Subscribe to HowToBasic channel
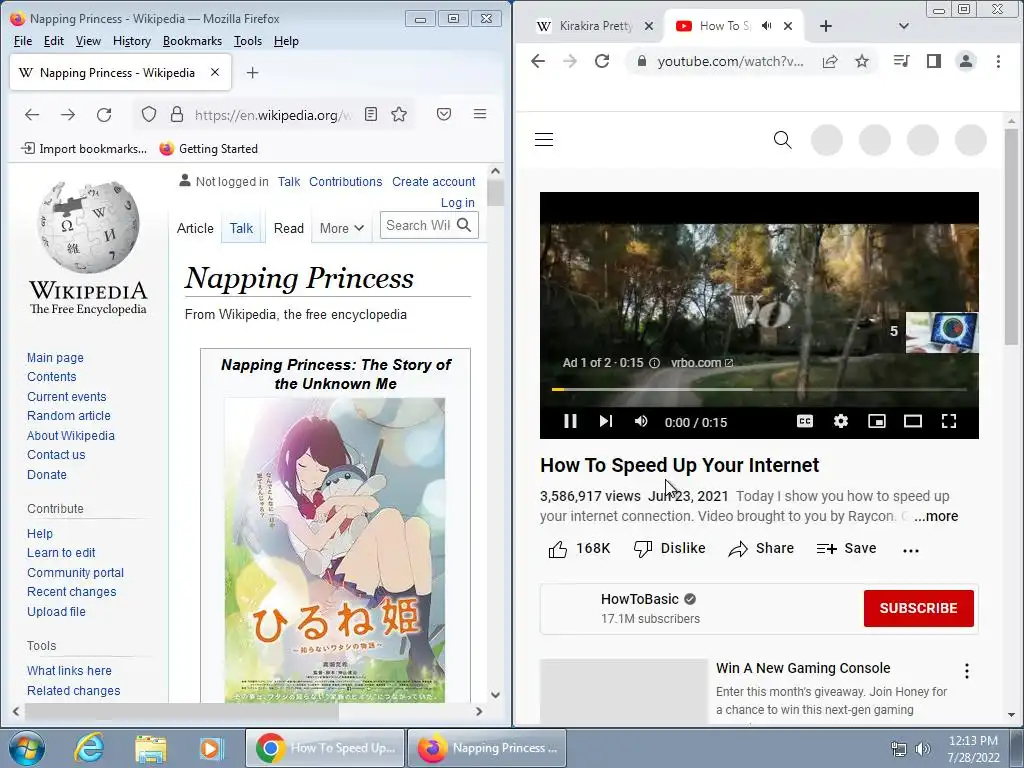1024x768 pixels. (918, 608)
